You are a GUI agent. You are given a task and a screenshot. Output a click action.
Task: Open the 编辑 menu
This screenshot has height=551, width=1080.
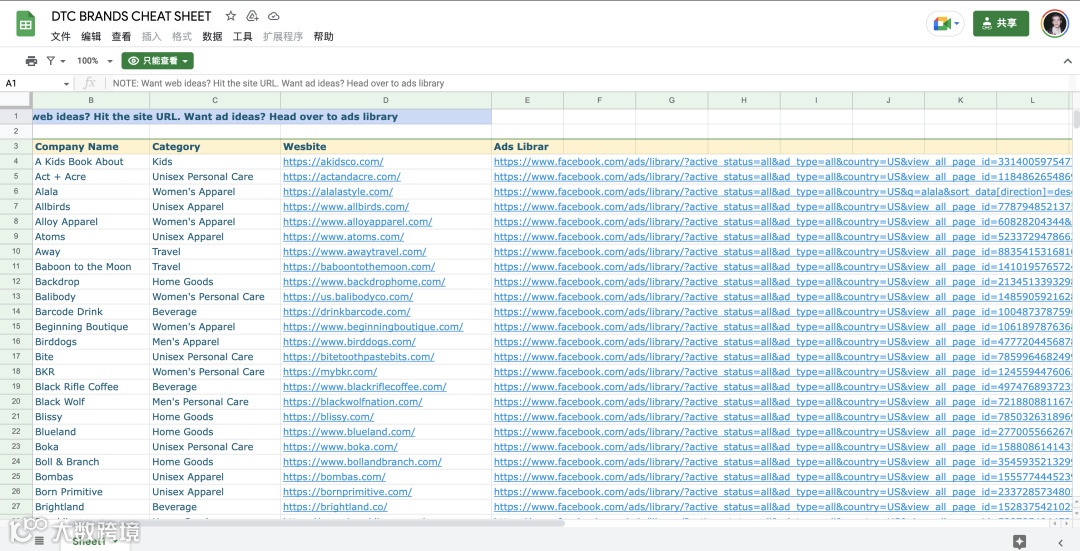pos(91,37)
